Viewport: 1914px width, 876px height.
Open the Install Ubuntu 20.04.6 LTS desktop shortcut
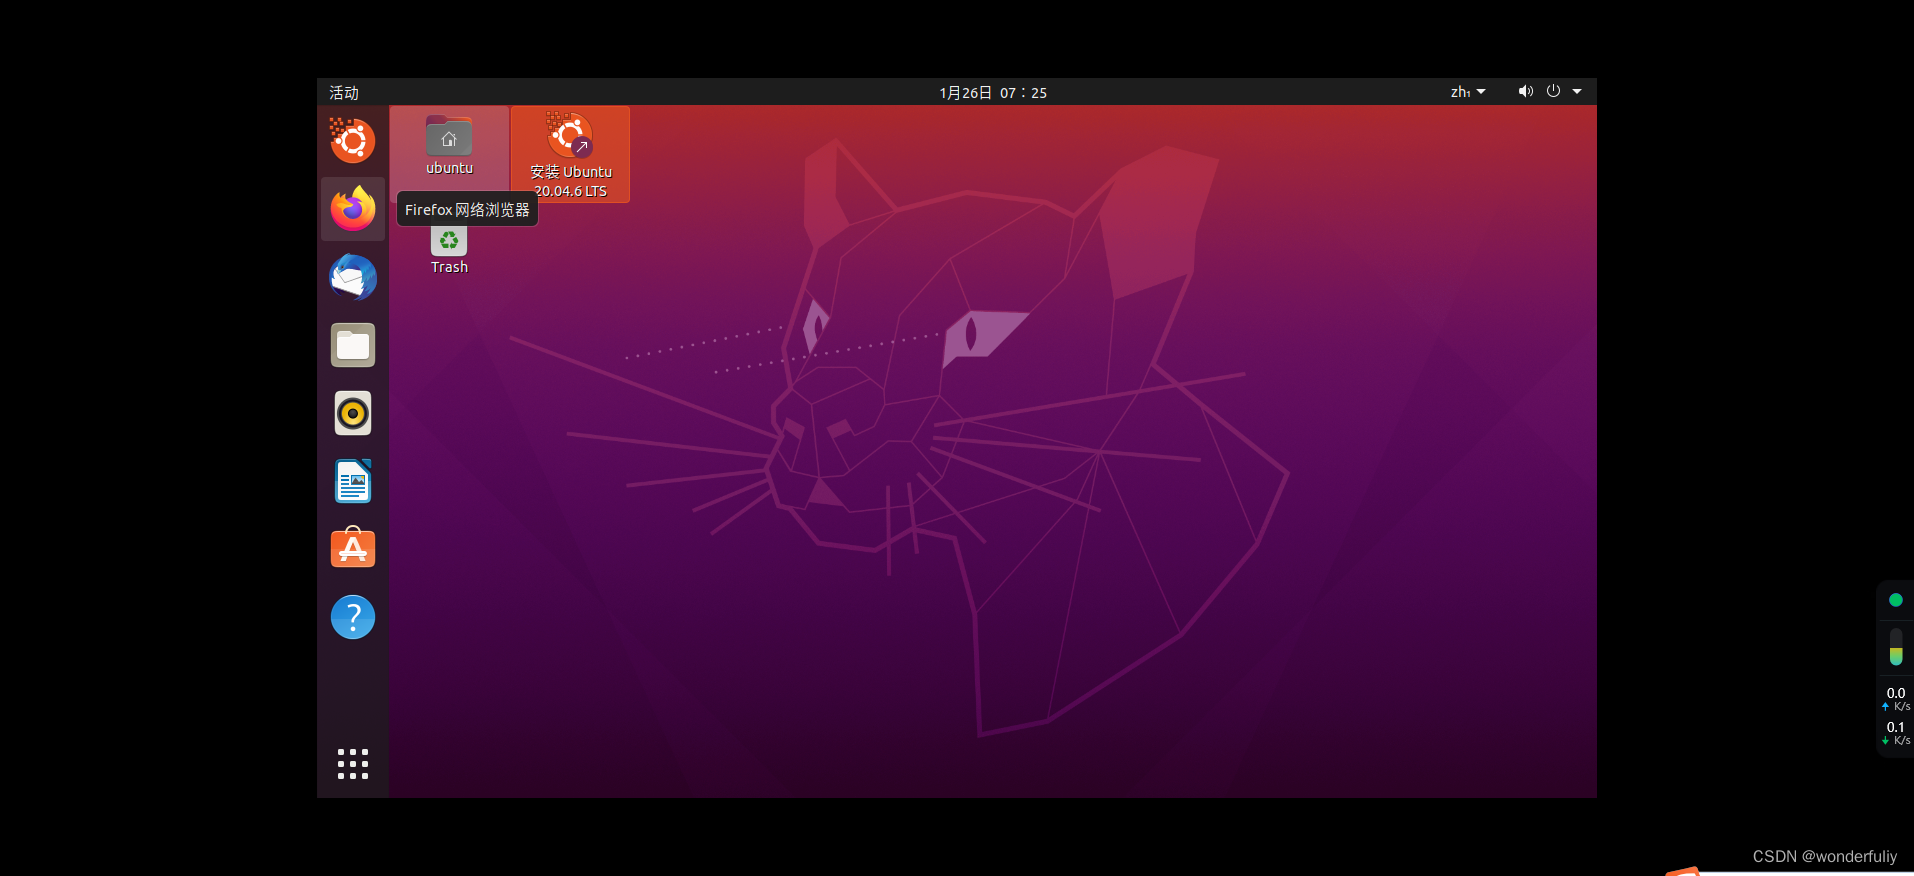(x=570, y=155)
